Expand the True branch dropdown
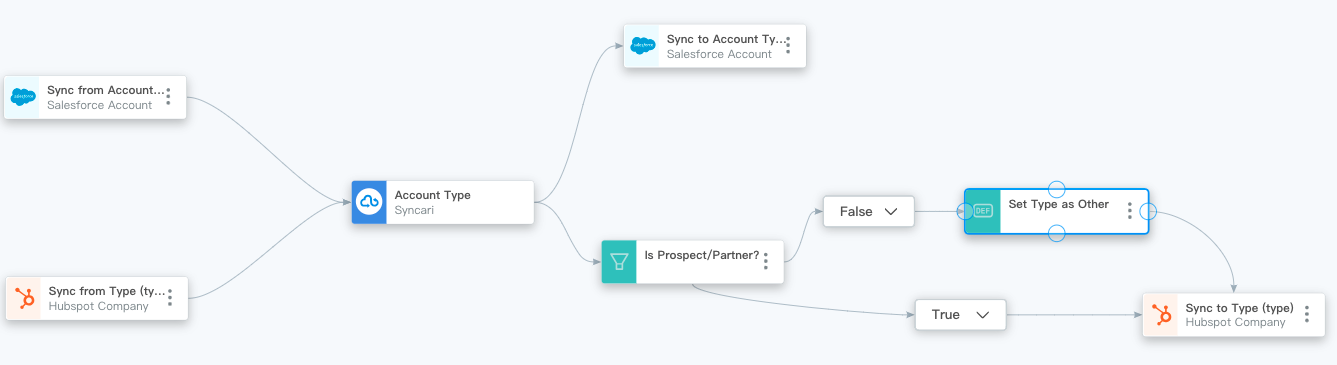 961,314
